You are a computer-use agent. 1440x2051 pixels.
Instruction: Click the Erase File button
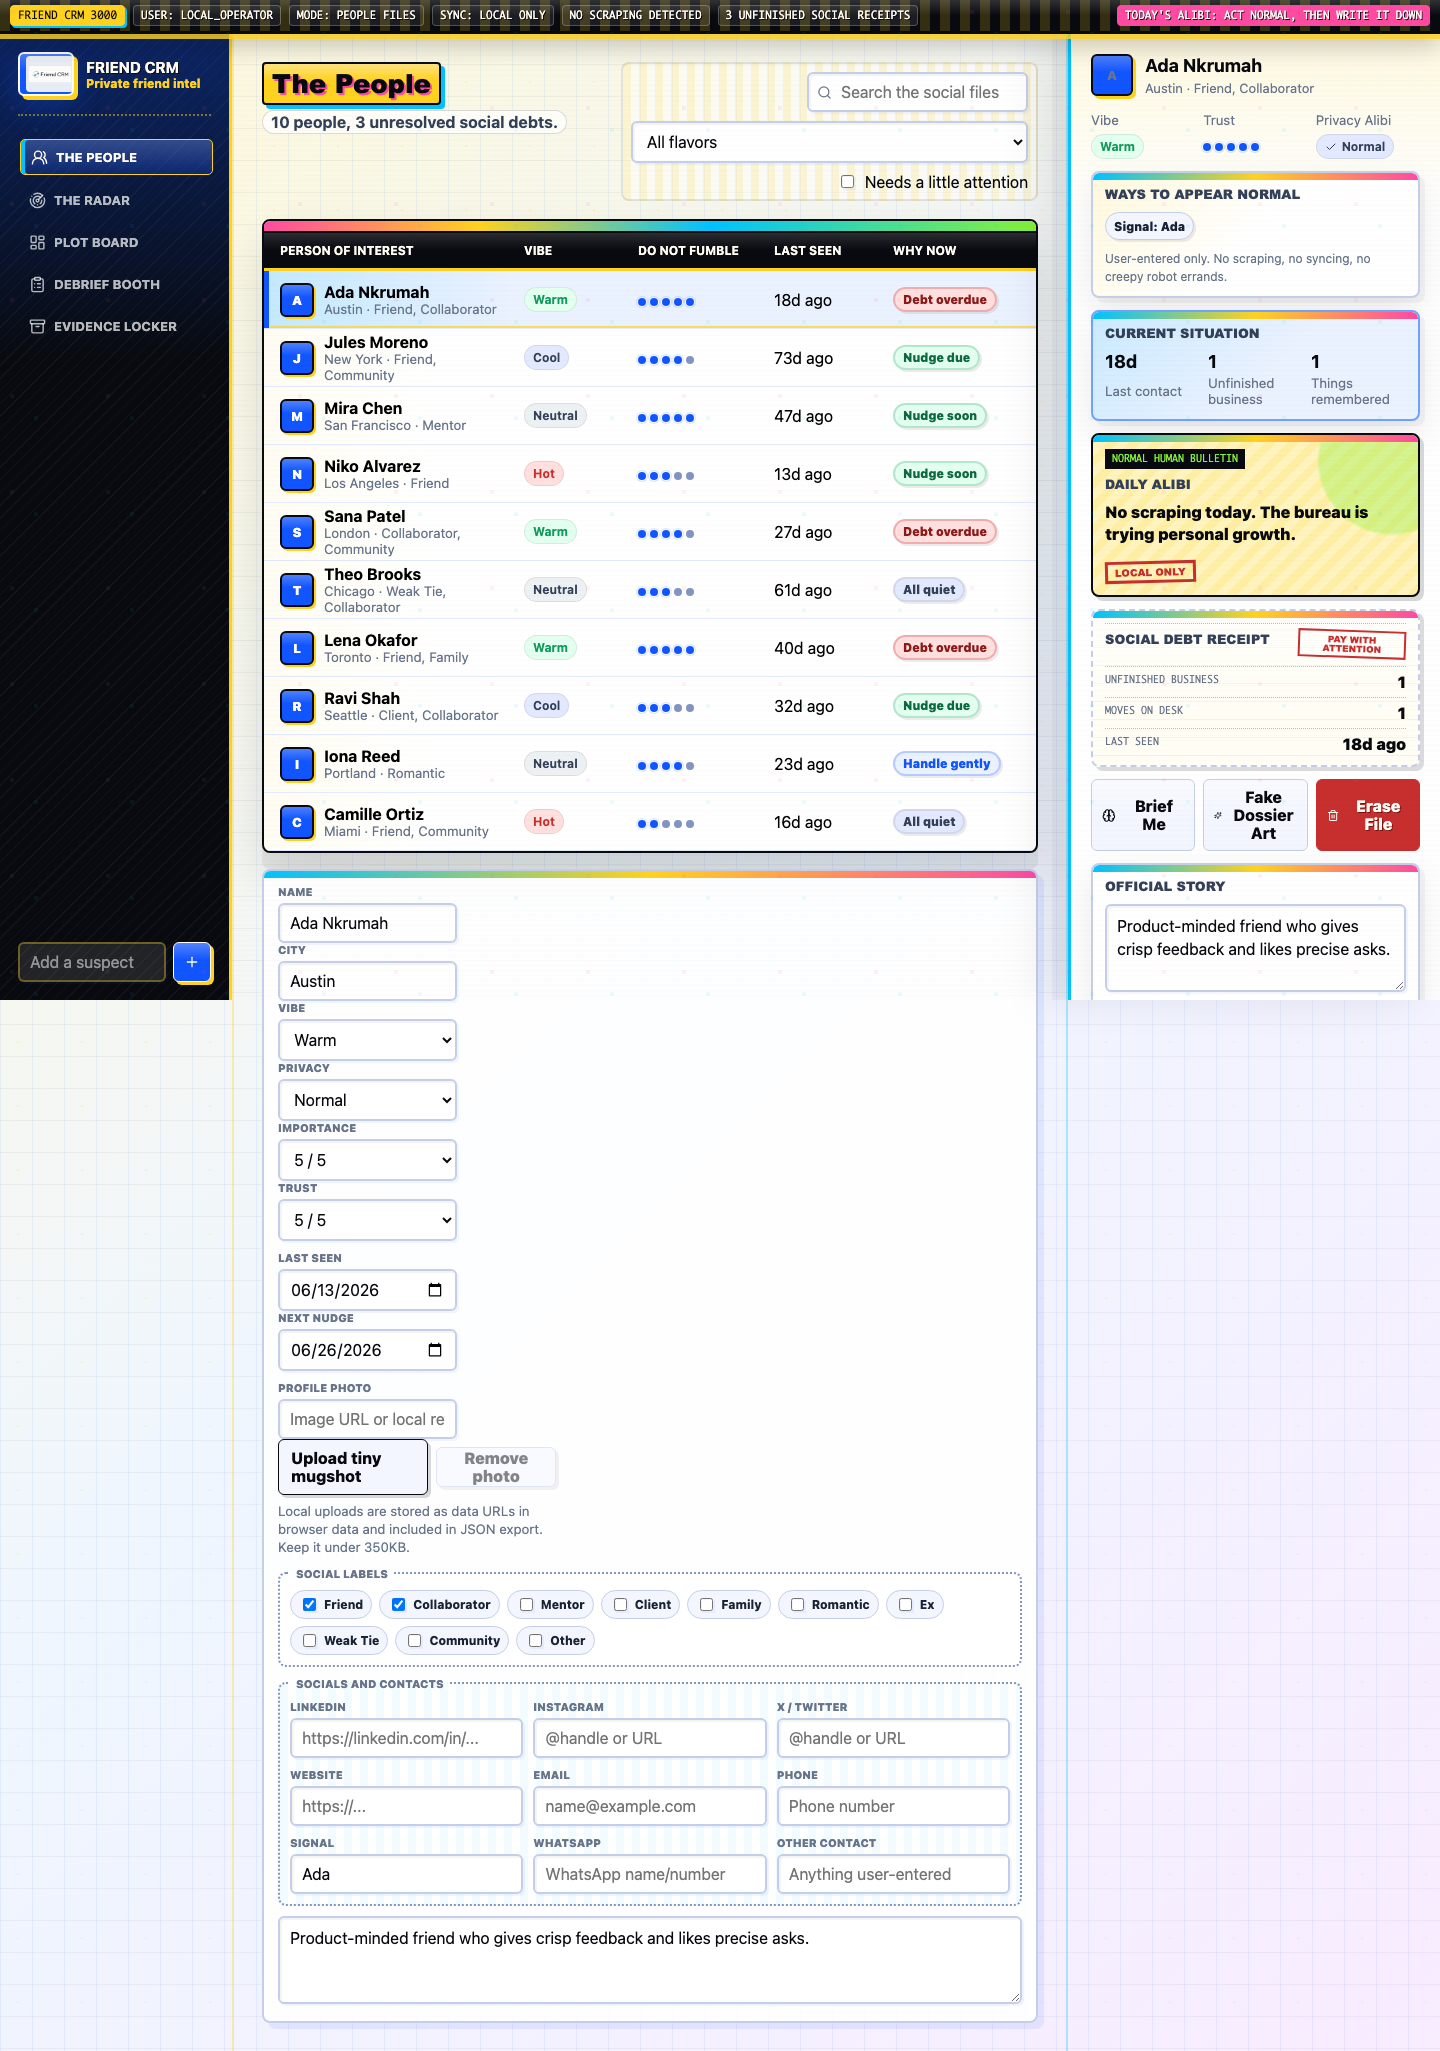(x=1367, y=815)
